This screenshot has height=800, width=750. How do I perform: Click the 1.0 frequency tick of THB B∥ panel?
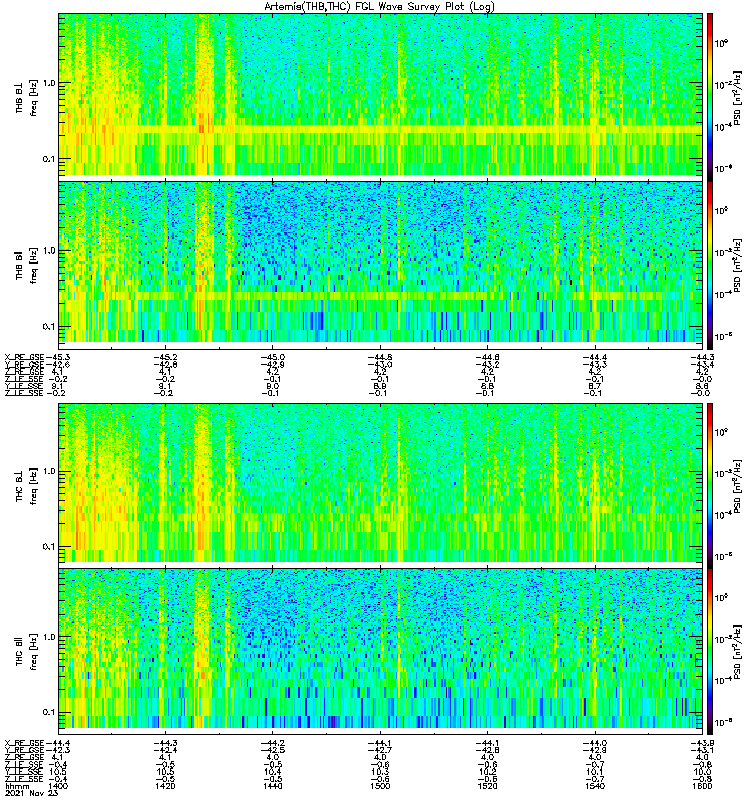point(49,251)
